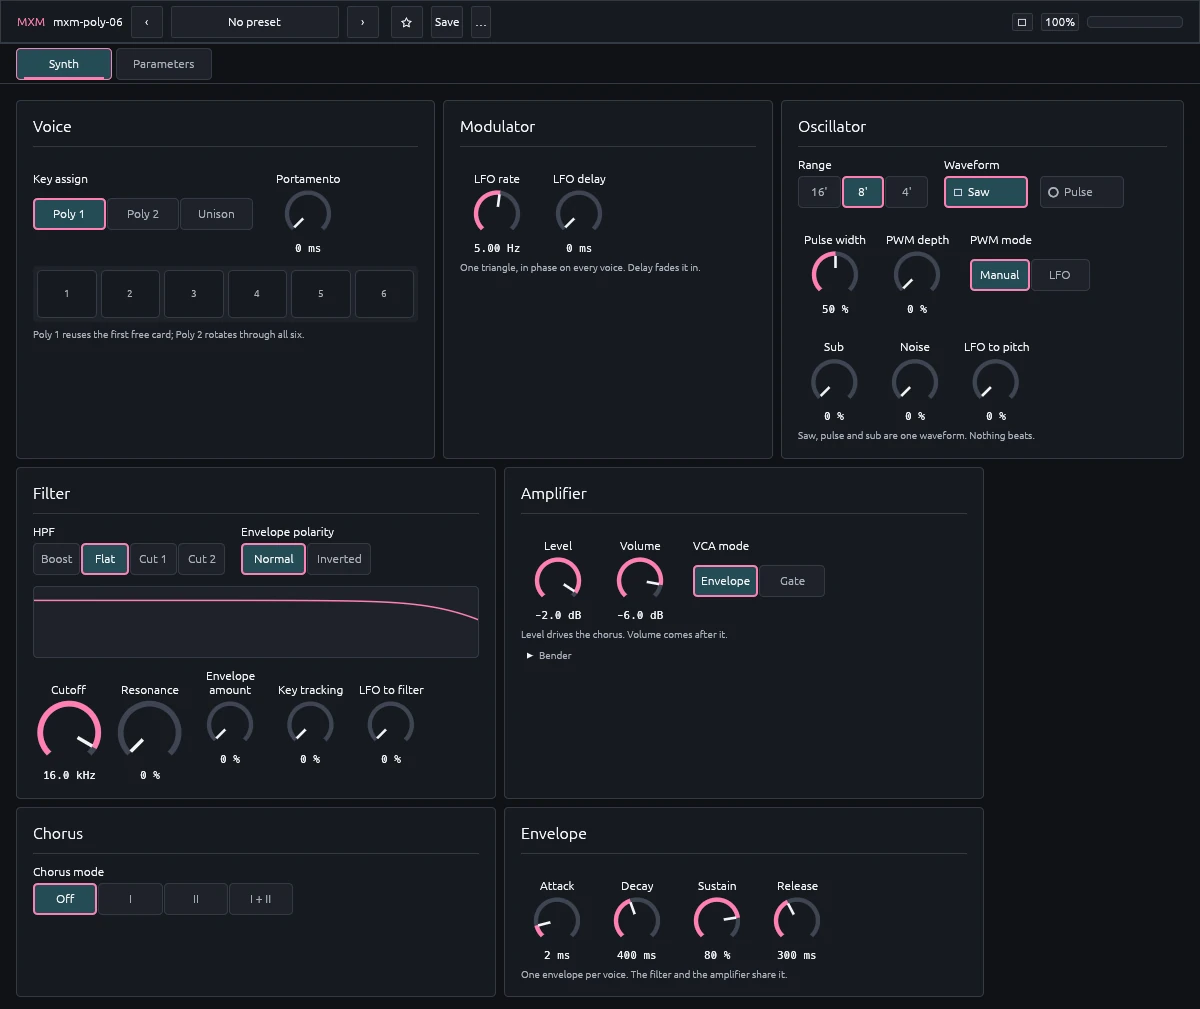Viewport: 1200px width, 1009px height.
Task: Set envelope polarity to Inverted
Action: 339,559
